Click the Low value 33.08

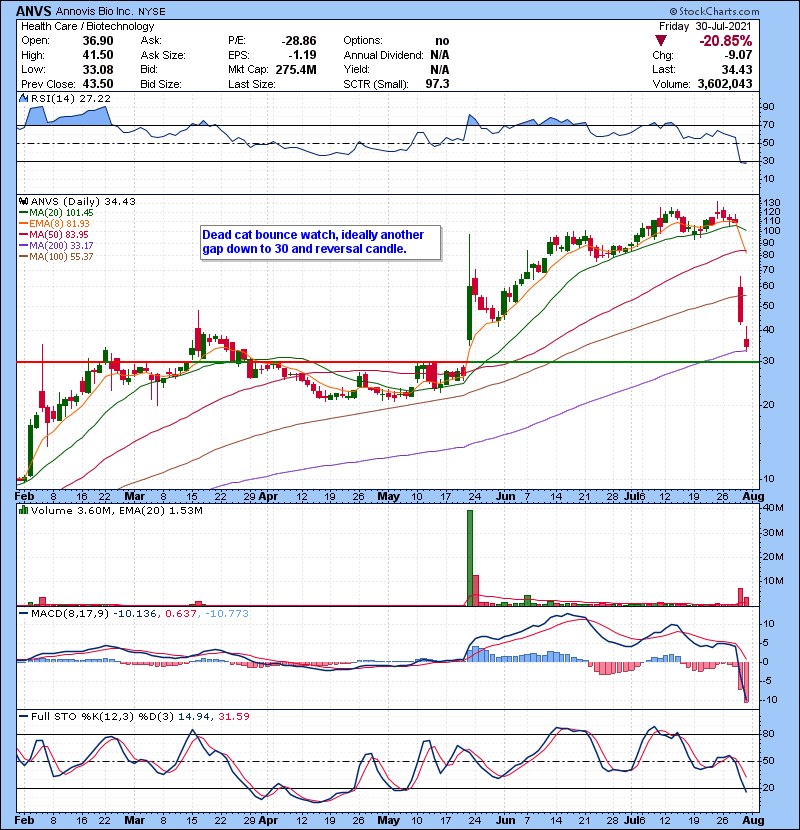[x=98, y=69]
